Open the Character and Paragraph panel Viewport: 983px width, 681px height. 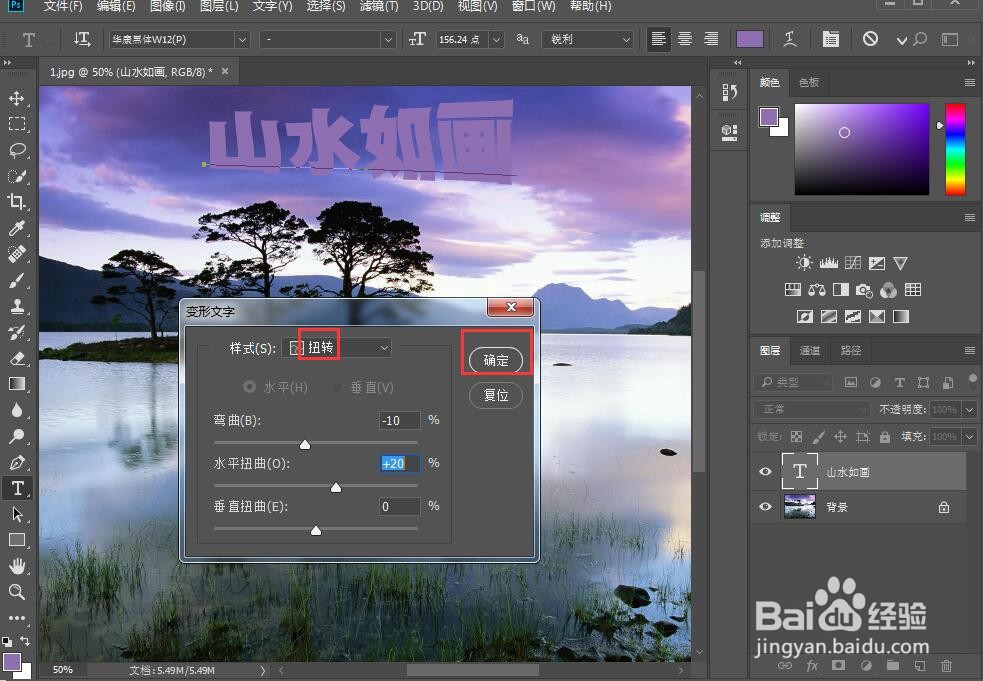click(x=831, y=40)
